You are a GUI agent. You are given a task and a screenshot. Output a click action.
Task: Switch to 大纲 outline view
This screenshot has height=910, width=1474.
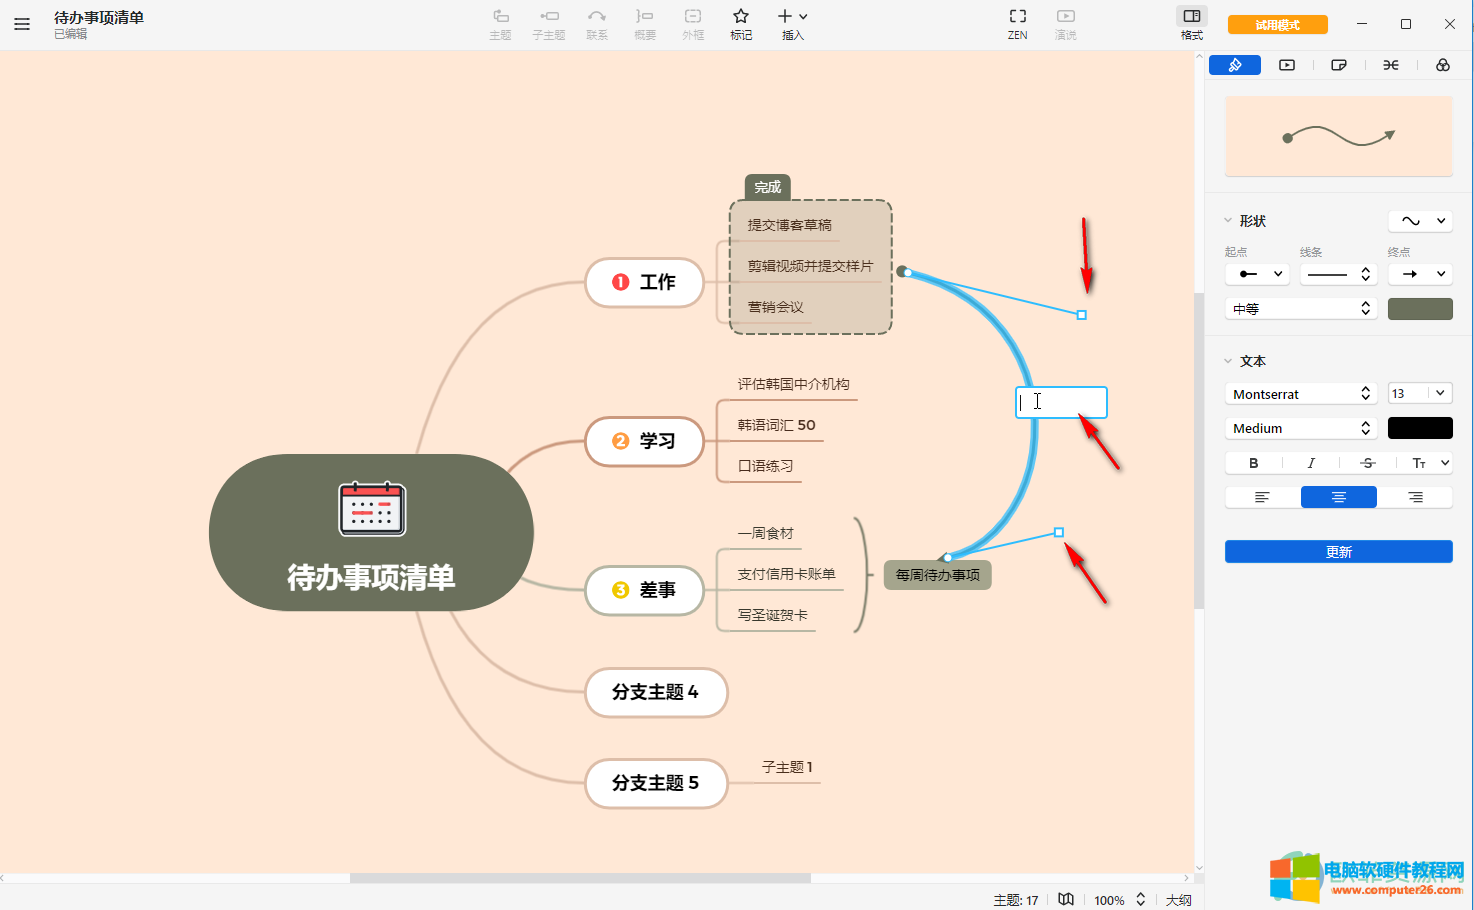tap(1178, 900)
